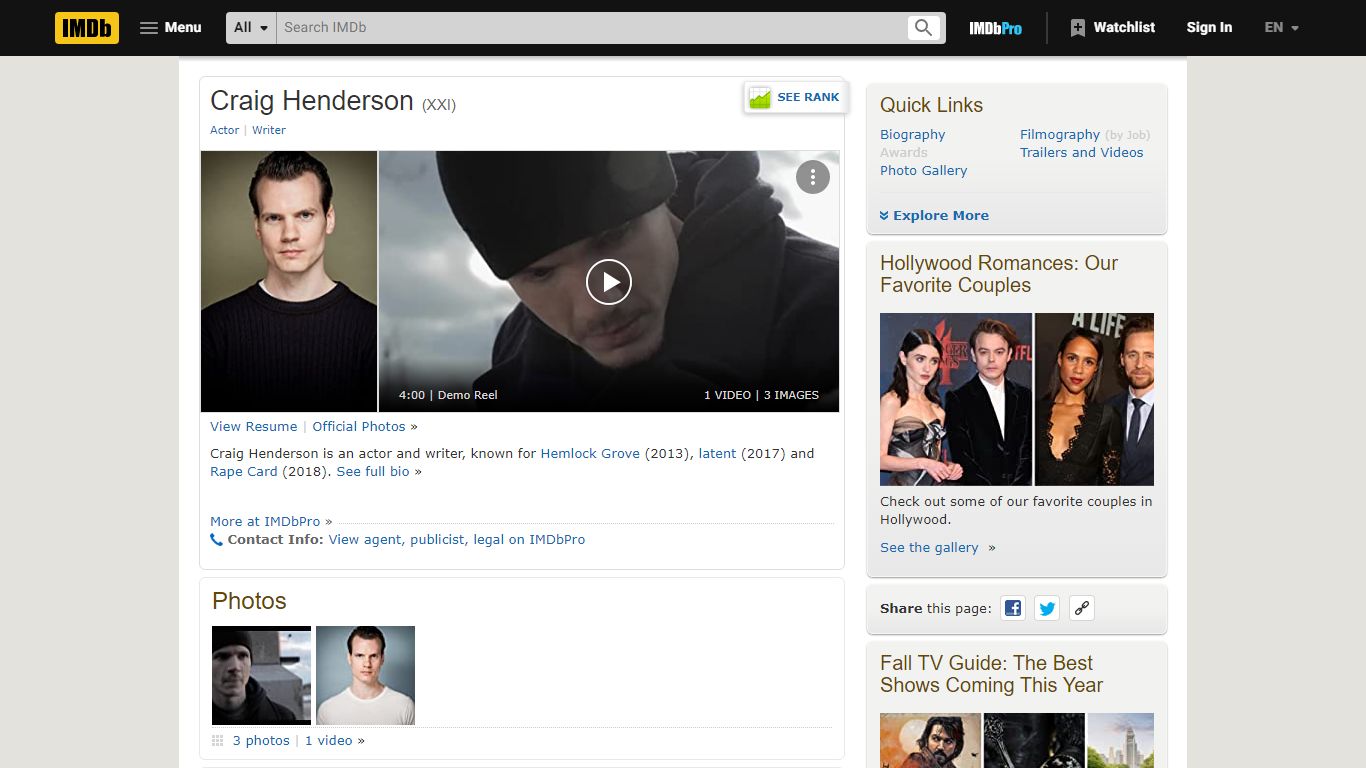Open Hollywood Romances couple photo on right
This screenshot has width=1366, height=768.
click(1094, 399)
